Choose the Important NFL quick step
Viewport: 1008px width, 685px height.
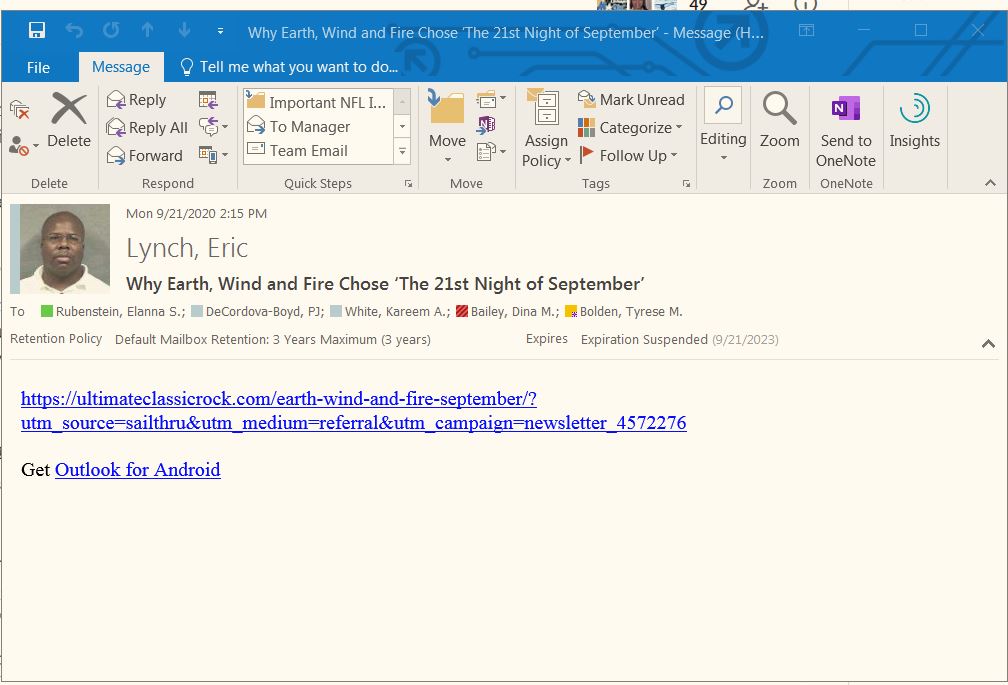coord(318,102)
